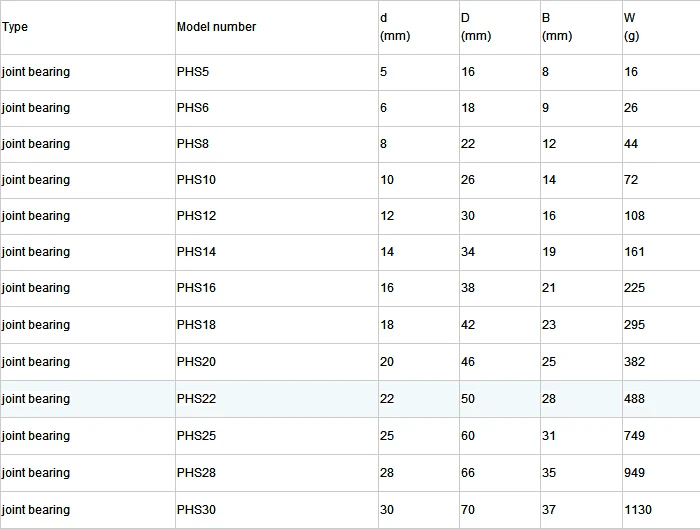Select the highlighted PHS22 model cell

[x=196, y=399]
